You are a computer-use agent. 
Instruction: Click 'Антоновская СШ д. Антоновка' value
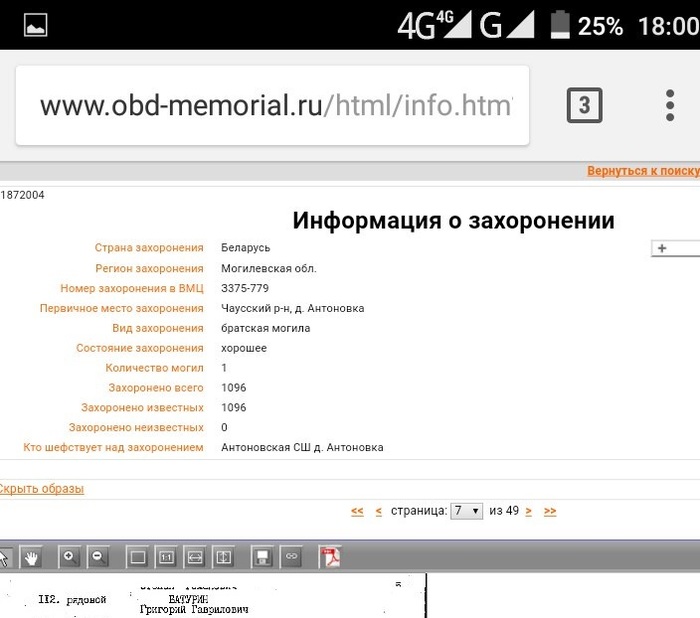pos(302,447)
